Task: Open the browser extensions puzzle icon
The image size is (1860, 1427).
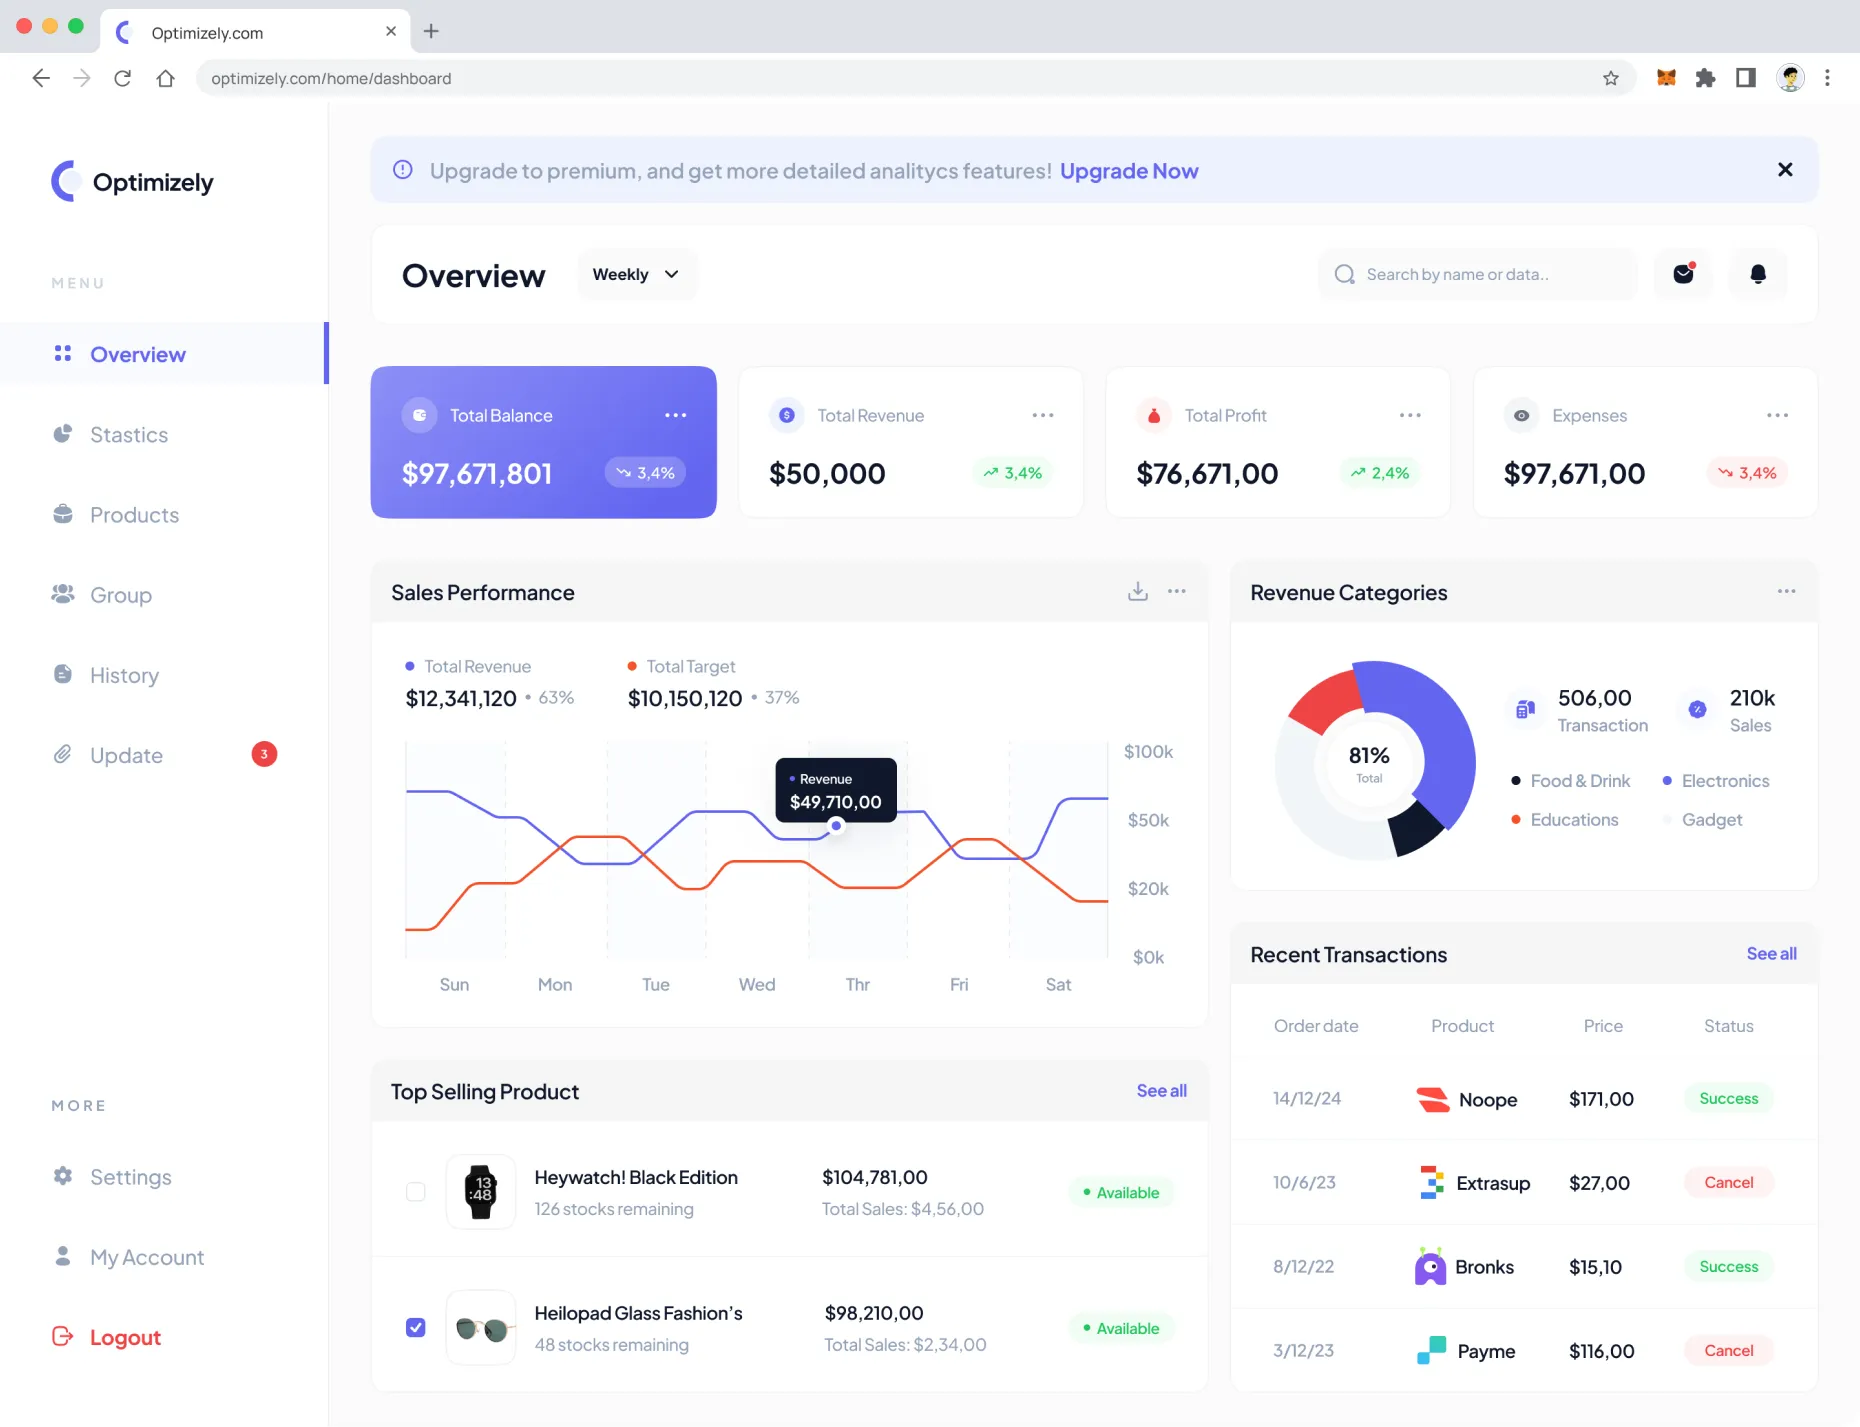Action: (1706, 78)
